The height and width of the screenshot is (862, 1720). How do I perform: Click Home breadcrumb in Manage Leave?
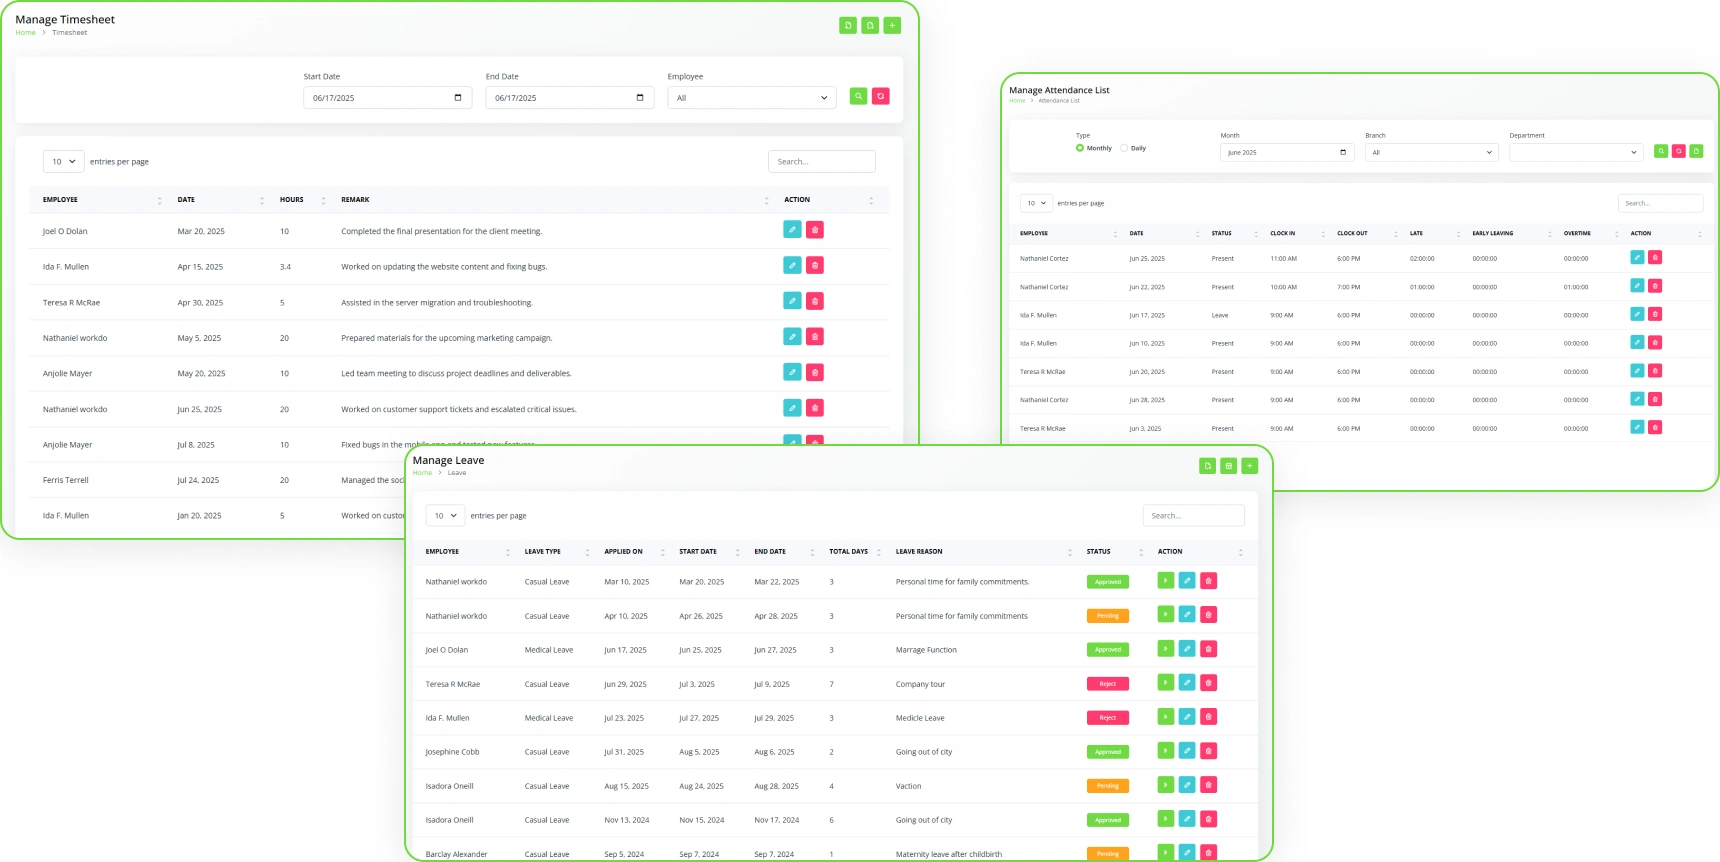(x=422, y=473)
